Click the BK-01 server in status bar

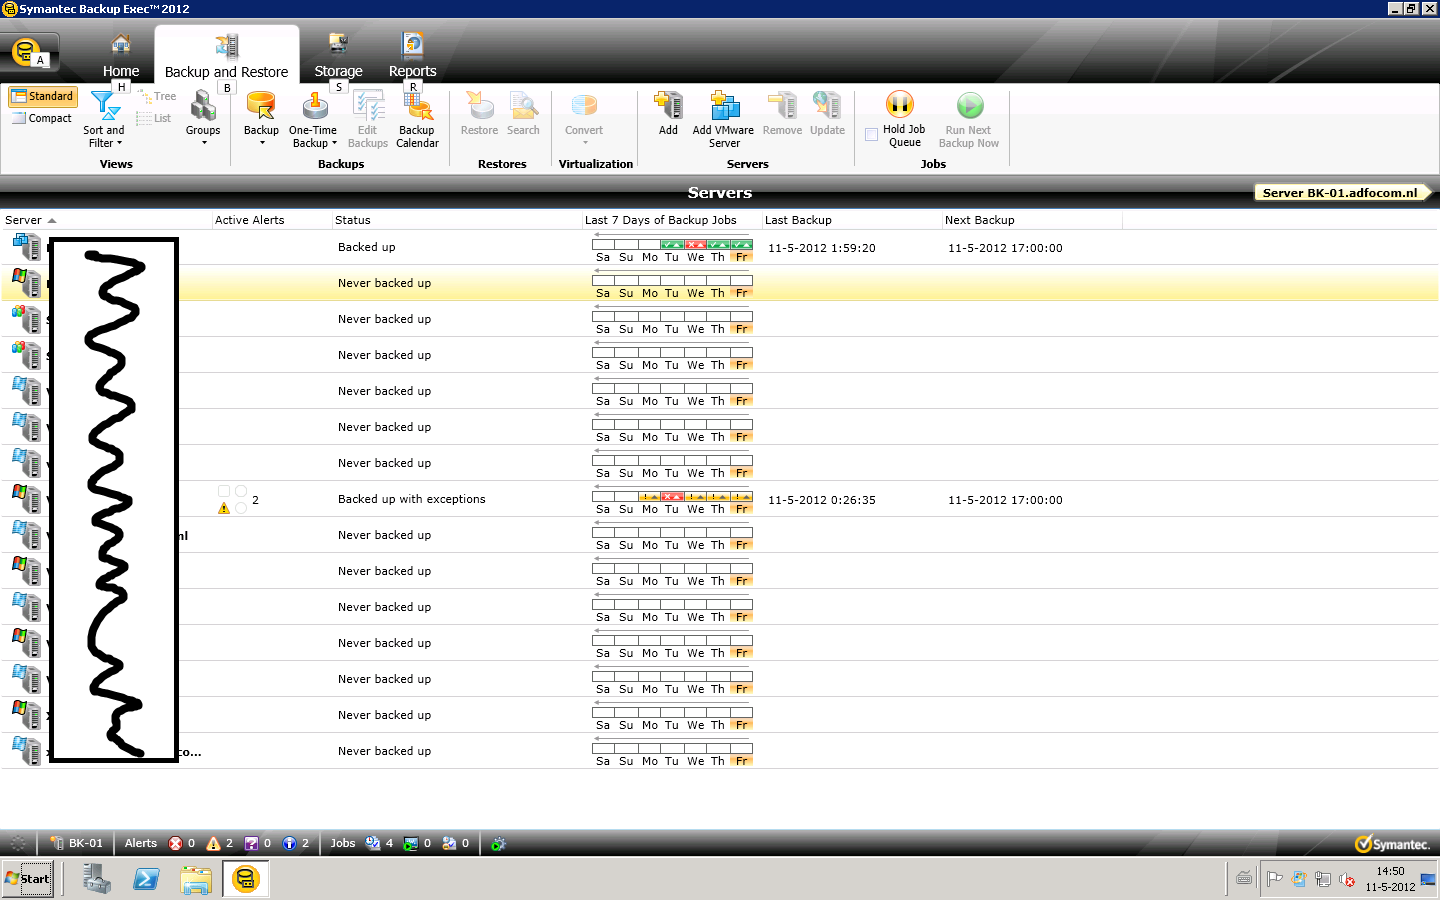pyautogui.click(x=76, y=843)
